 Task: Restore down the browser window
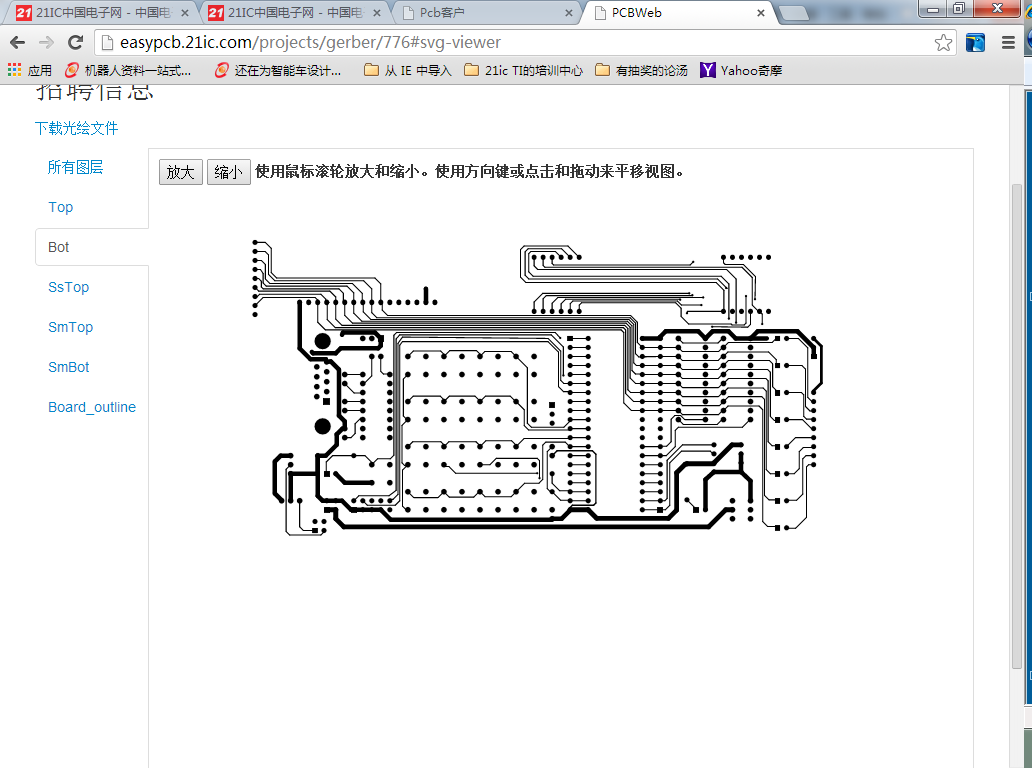pyautogui.click(x=959, y=9)
